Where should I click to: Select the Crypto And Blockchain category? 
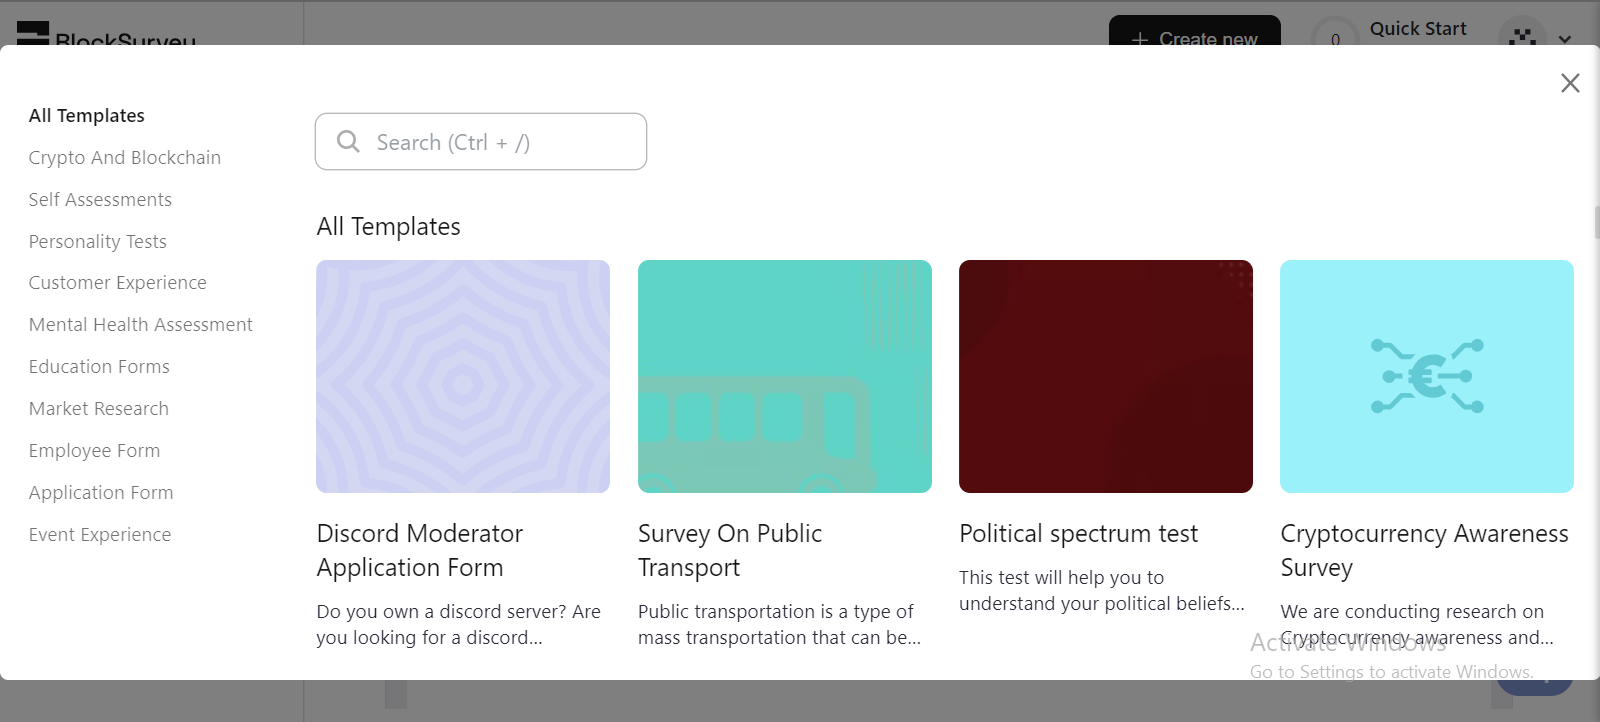tap(125, 157)
